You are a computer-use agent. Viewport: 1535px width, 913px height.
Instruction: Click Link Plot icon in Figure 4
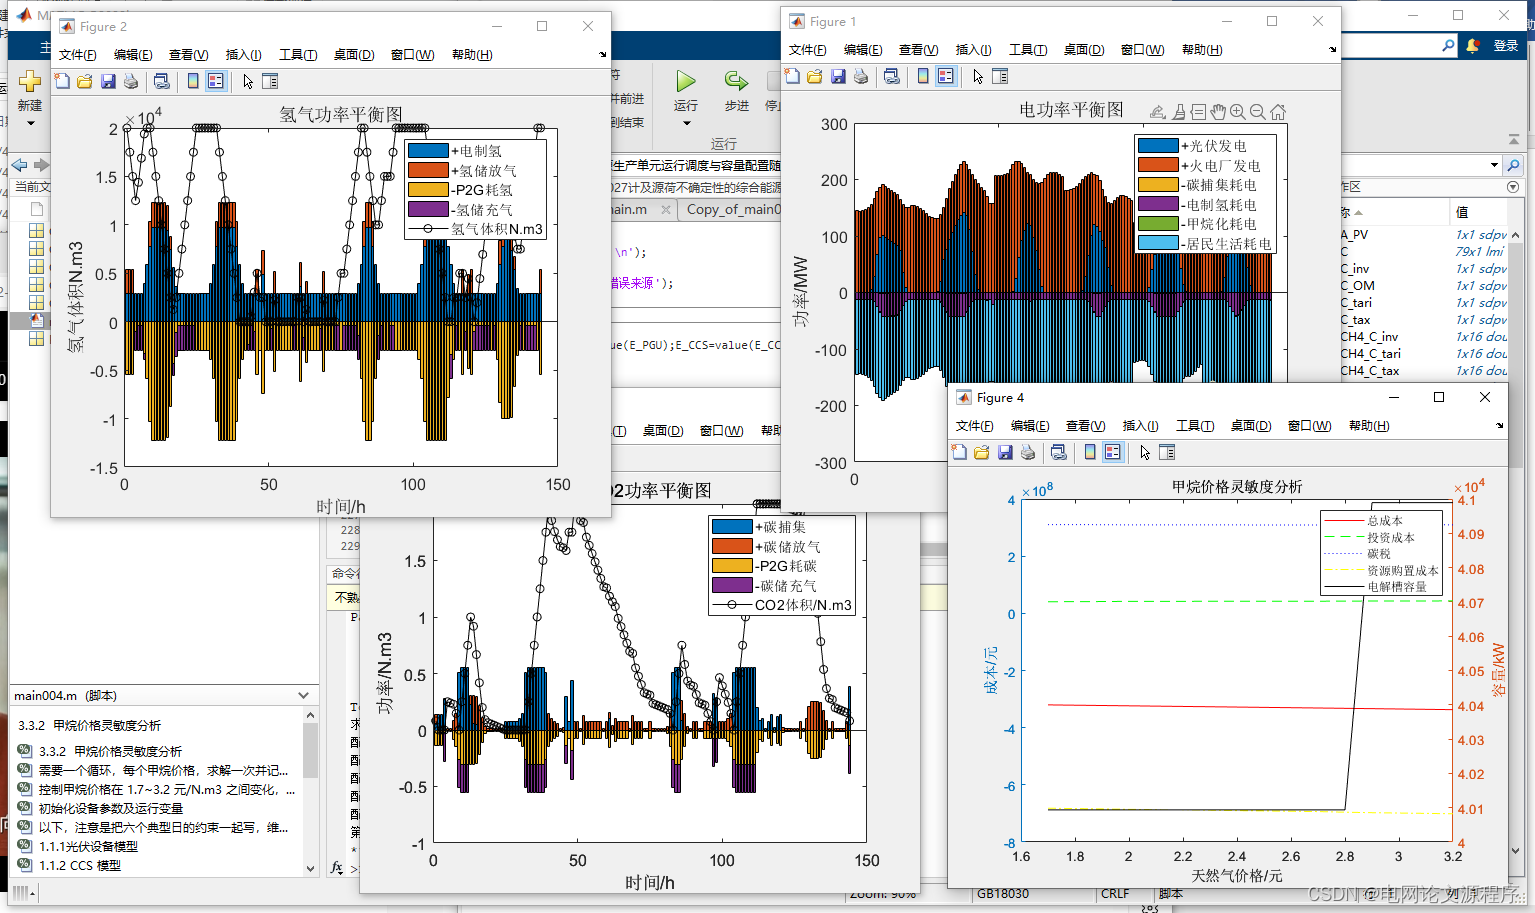coord(1058,452)
